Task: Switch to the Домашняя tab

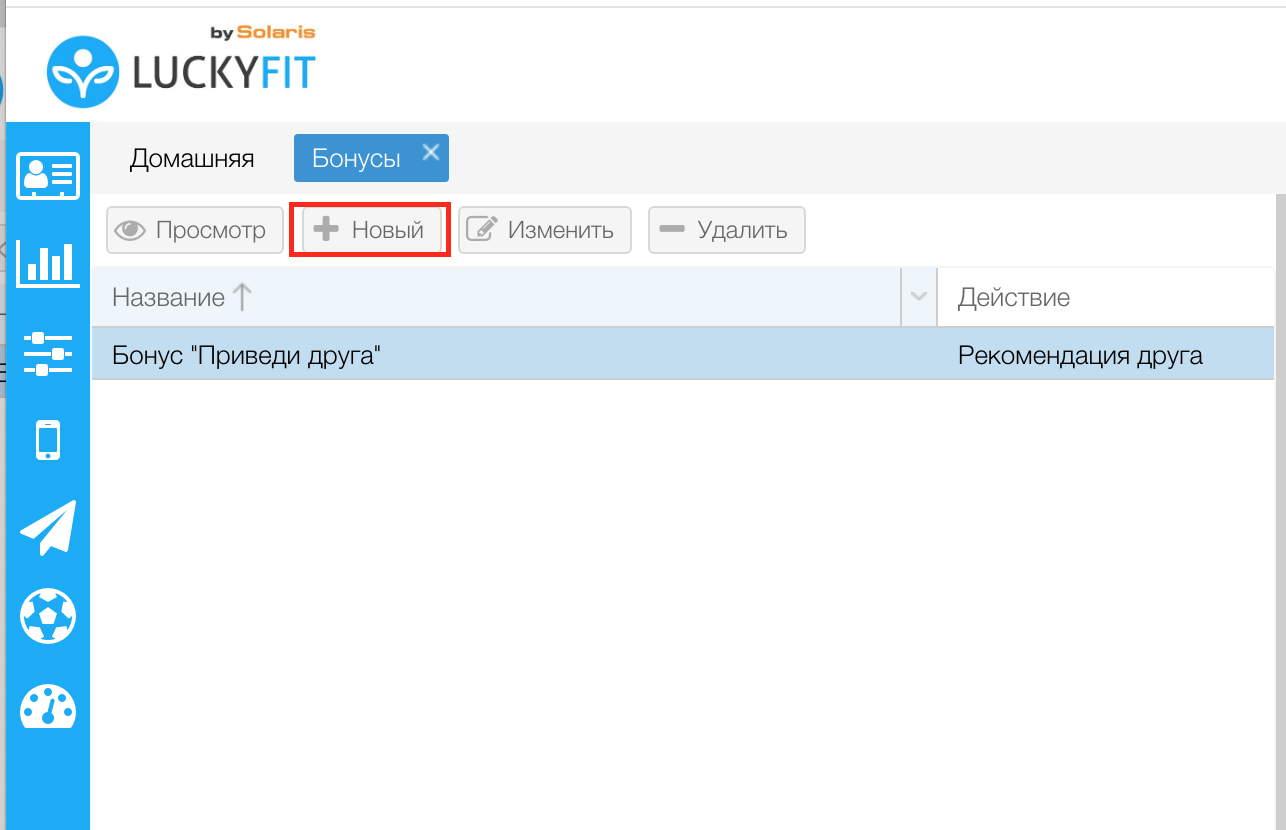Action: 192,158
